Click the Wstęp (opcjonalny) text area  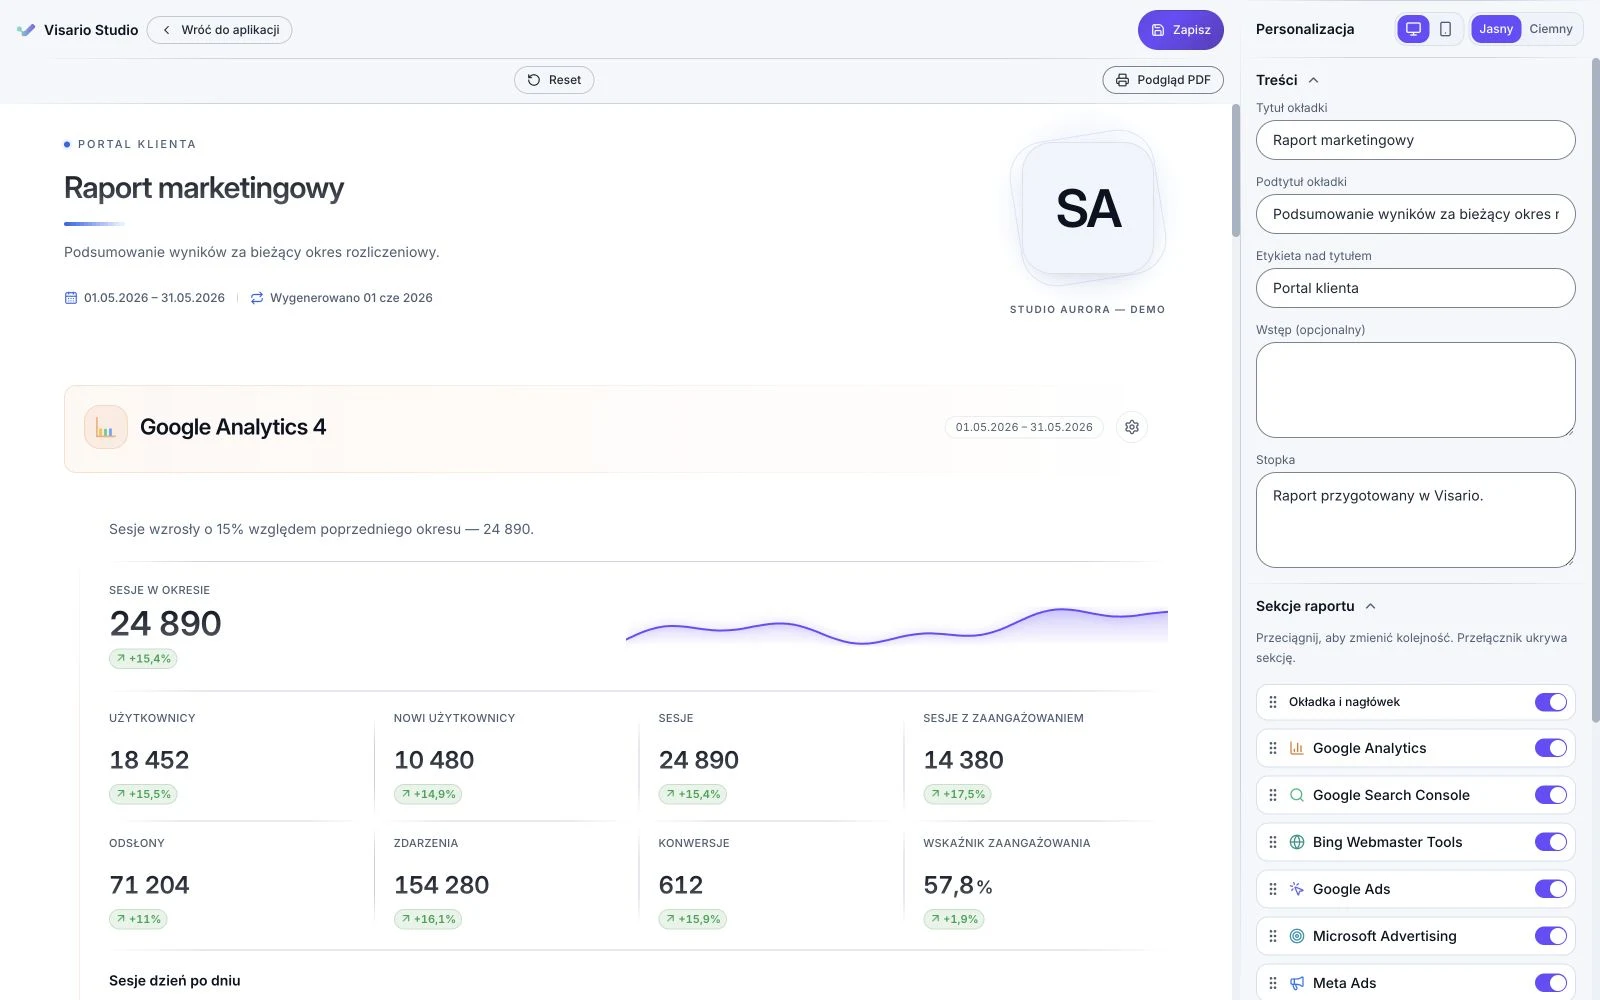tap(1415, 390)
